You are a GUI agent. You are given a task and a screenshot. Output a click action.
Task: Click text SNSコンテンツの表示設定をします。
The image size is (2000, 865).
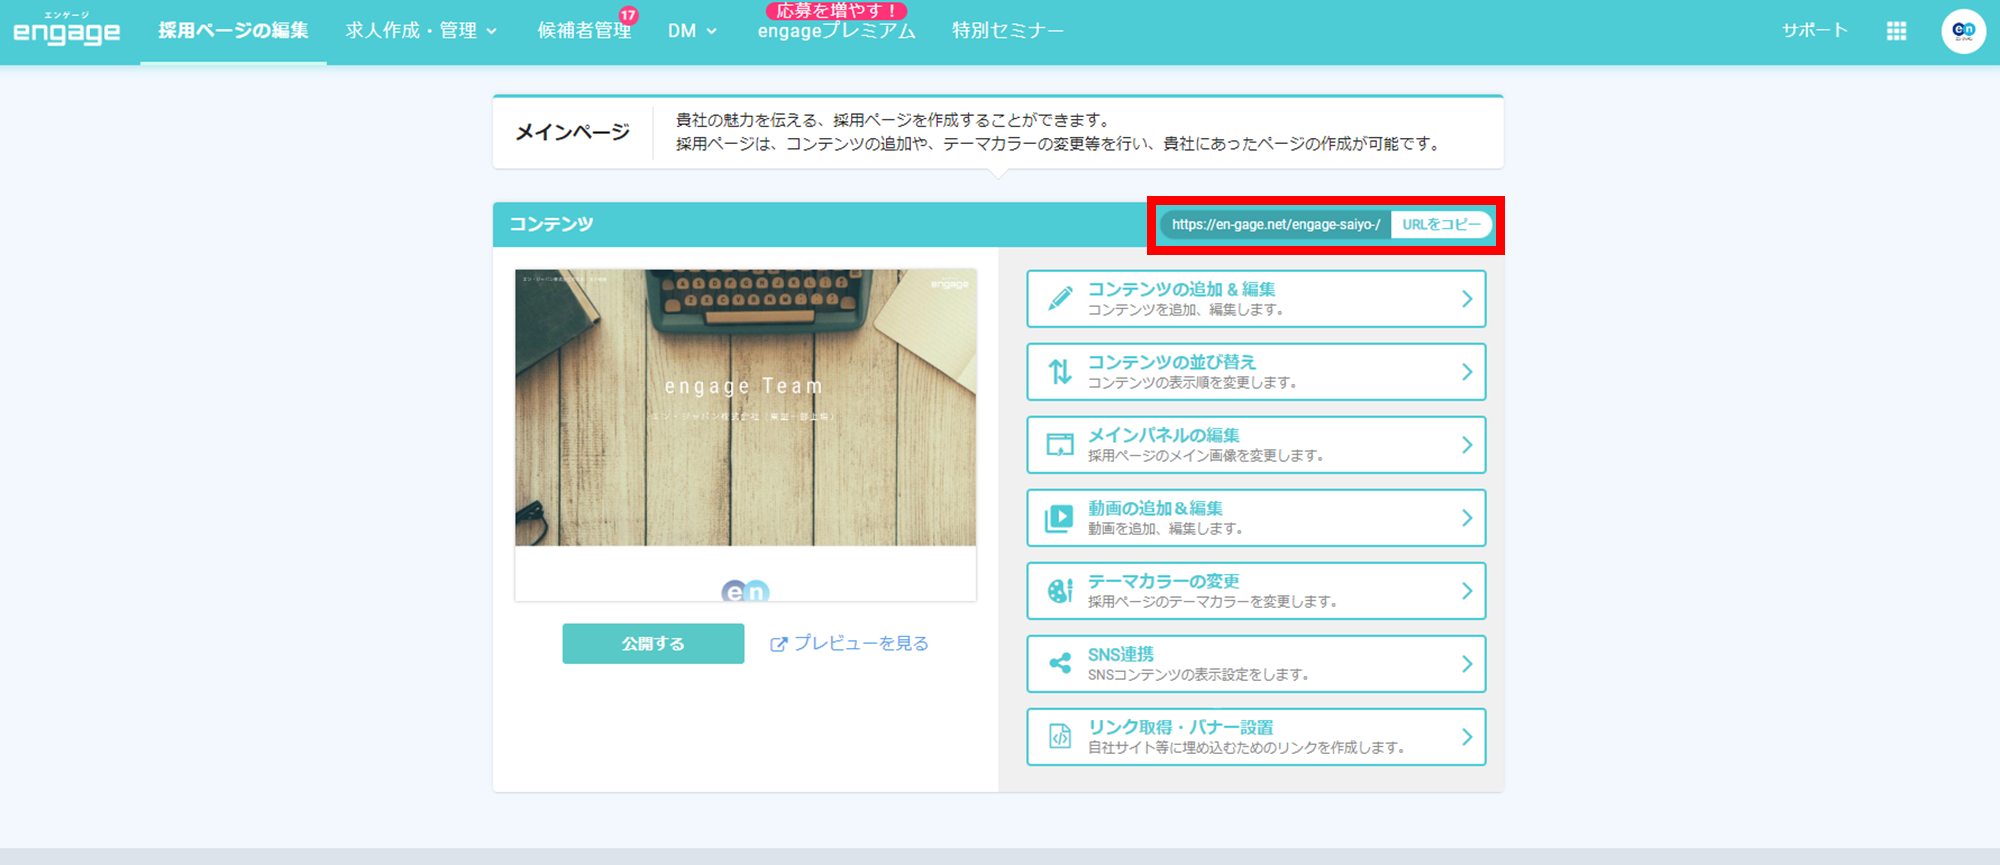click(1198, 674)
